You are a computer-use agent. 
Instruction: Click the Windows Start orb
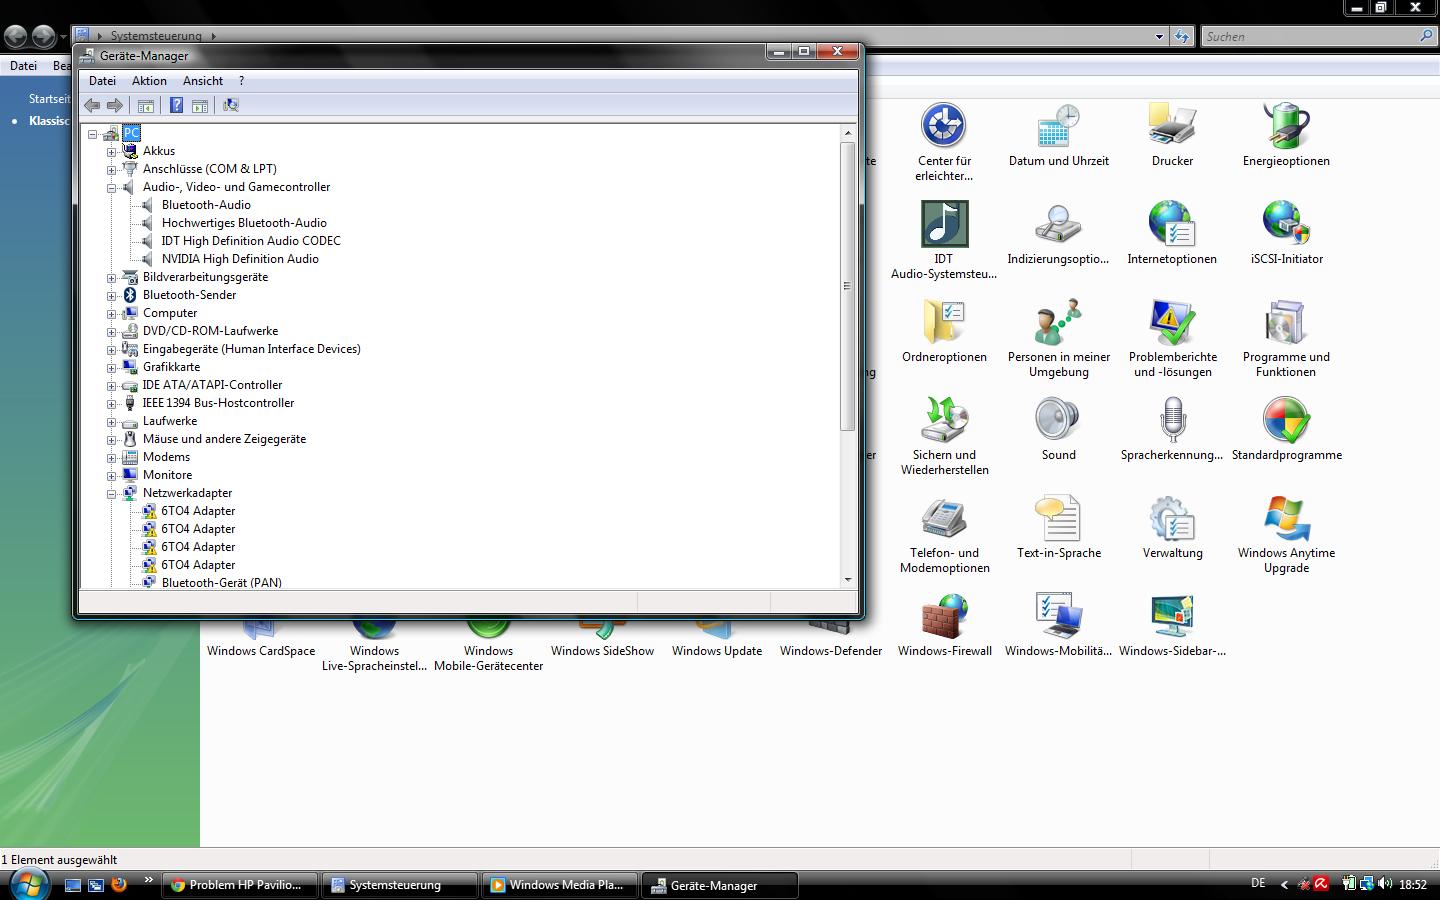tap(28, 884)
